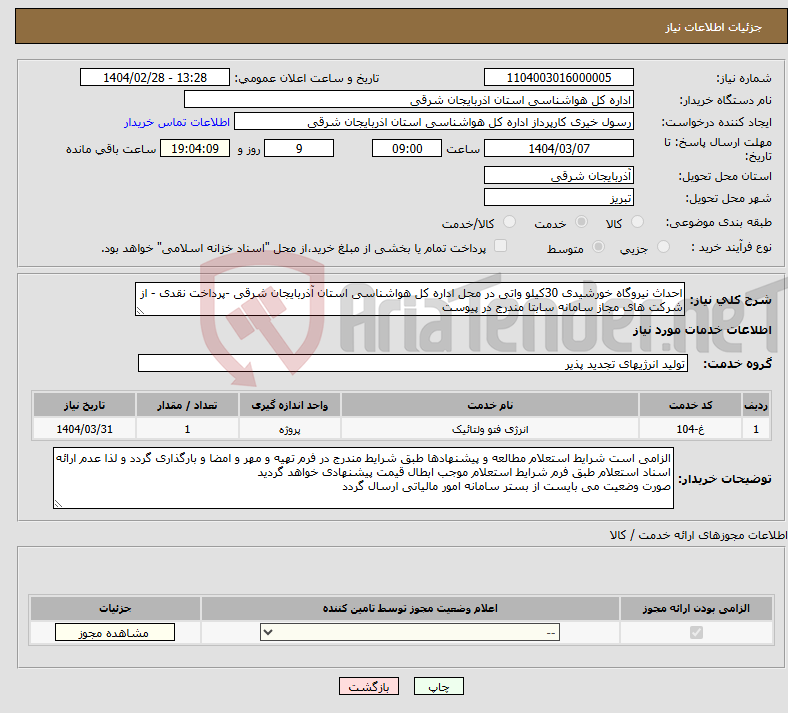The width and height of the screenshot is (788, 713).
Task: Click the تبریز city field
Action: [558, 197]
